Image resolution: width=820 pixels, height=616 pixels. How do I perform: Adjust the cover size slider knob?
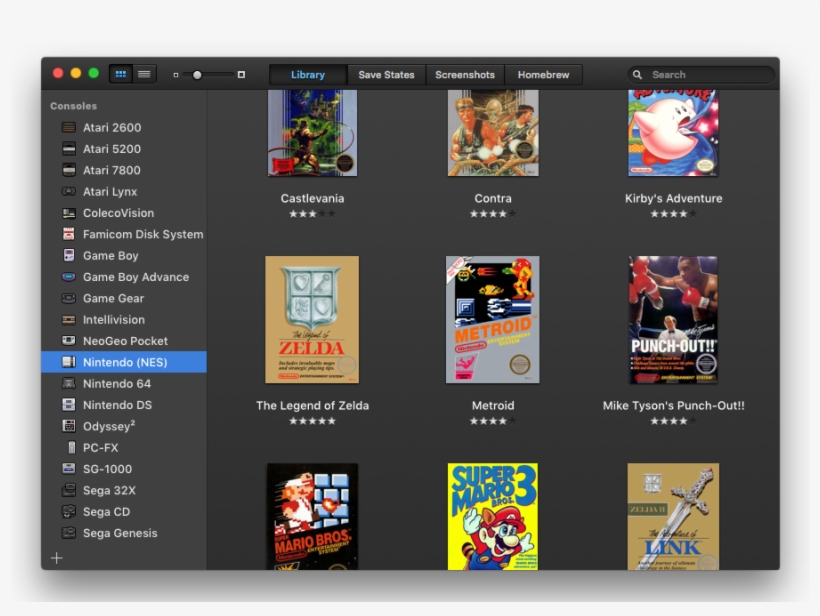tap(197, 75)
